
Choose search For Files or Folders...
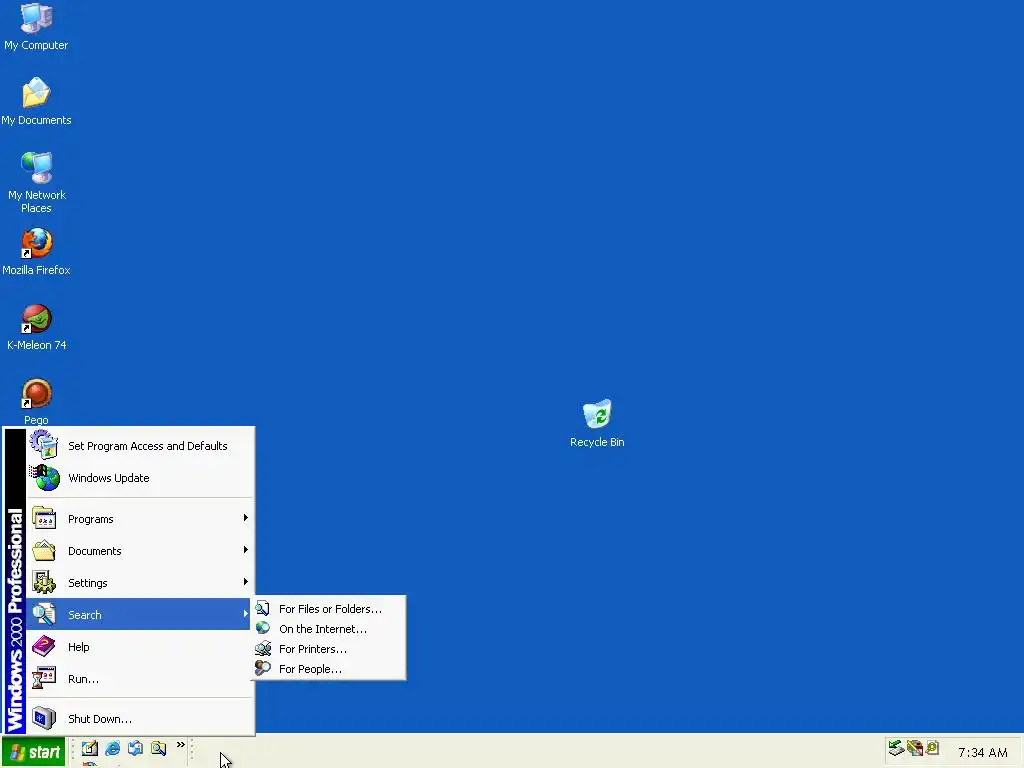[x=329, y=609]
